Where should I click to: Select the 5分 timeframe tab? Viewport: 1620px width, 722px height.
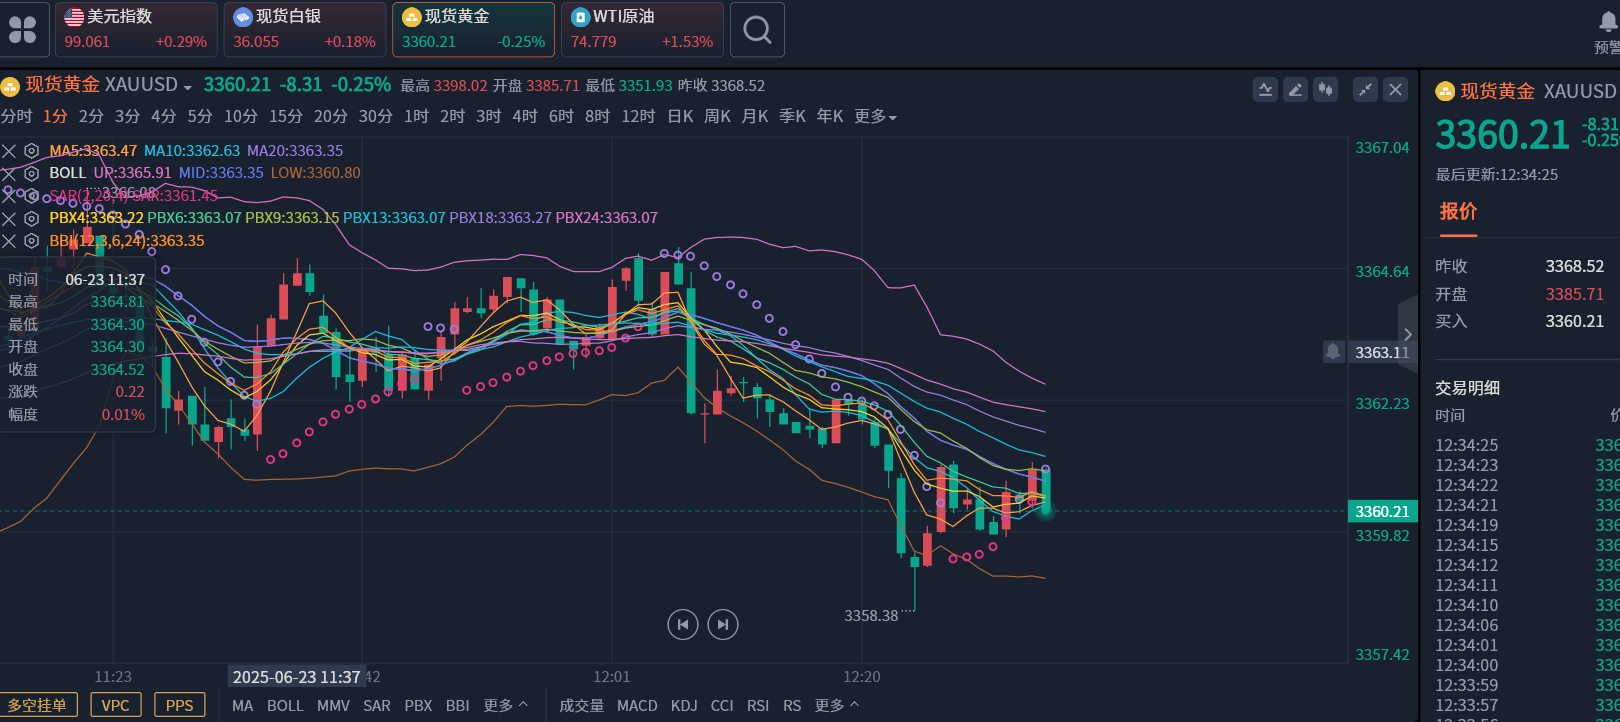(x=200, y=117)
